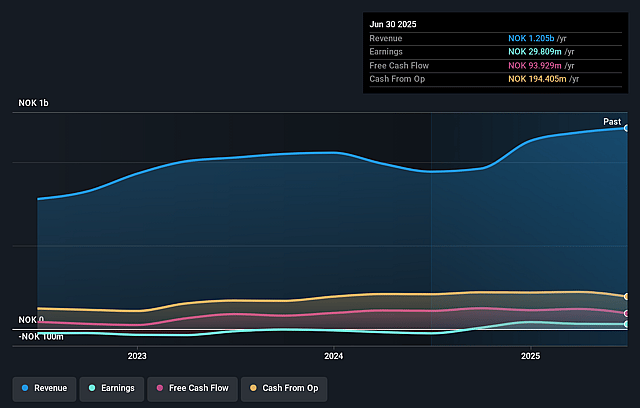Viewport: 640px width, 408px height.
Task: Click the yellow Cash From Op end-point marker
Action: pos(627,297)
